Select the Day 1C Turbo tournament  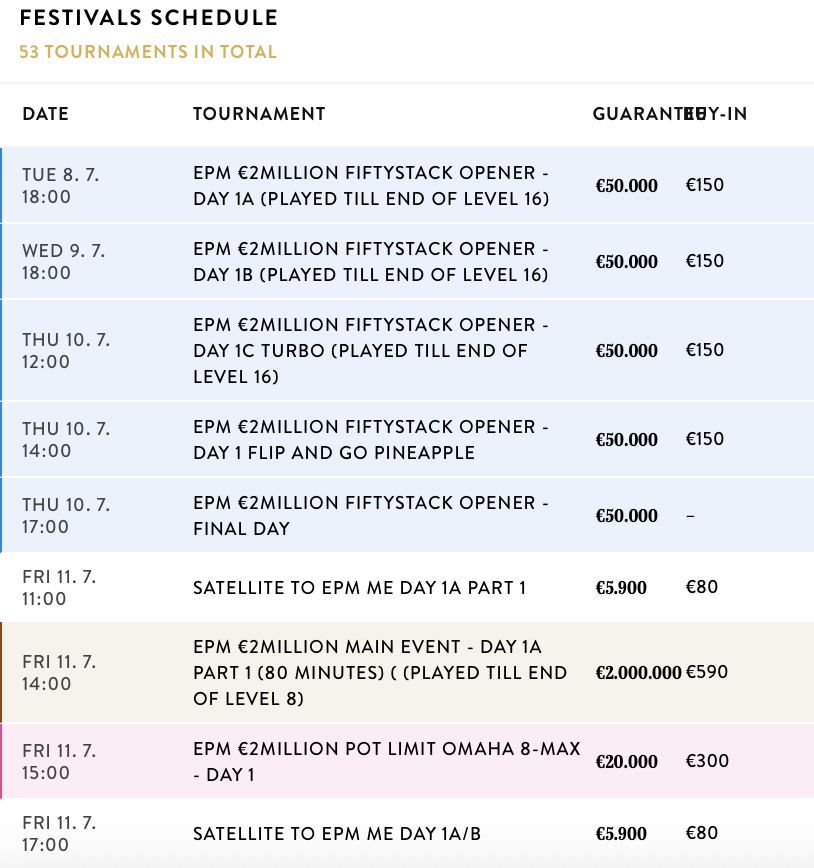[x=371, y=351]
